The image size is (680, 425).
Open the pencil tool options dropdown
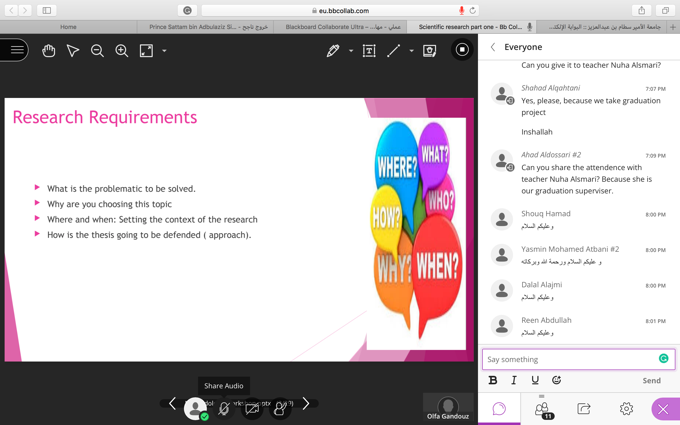click(x=351, y=51)
